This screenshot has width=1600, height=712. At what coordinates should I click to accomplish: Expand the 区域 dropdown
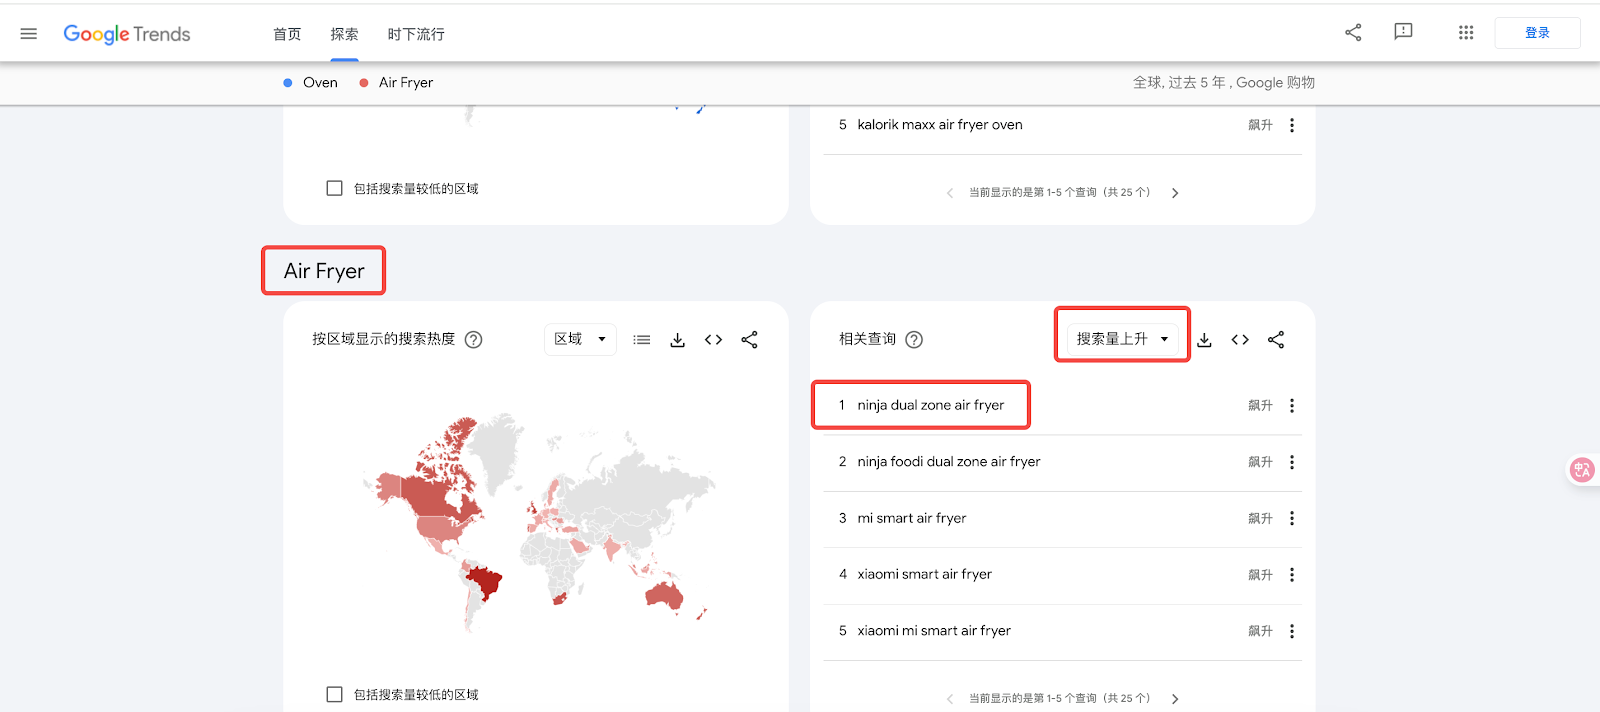pos(580,339)
